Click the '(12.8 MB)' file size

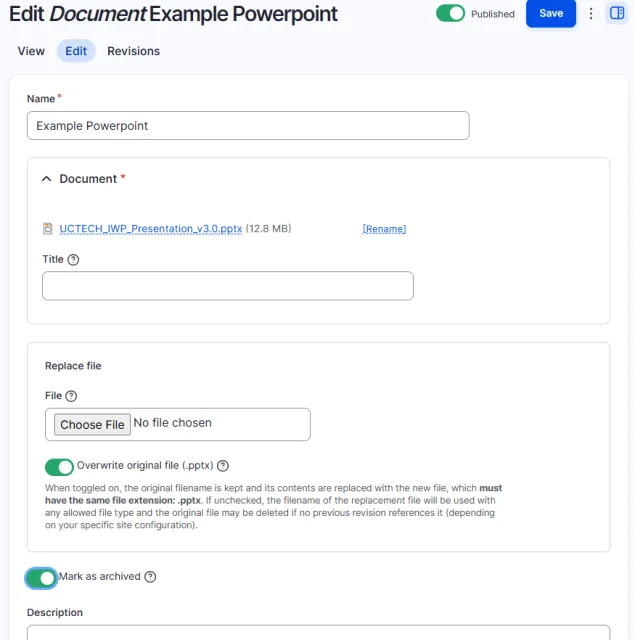click(268, 228)
